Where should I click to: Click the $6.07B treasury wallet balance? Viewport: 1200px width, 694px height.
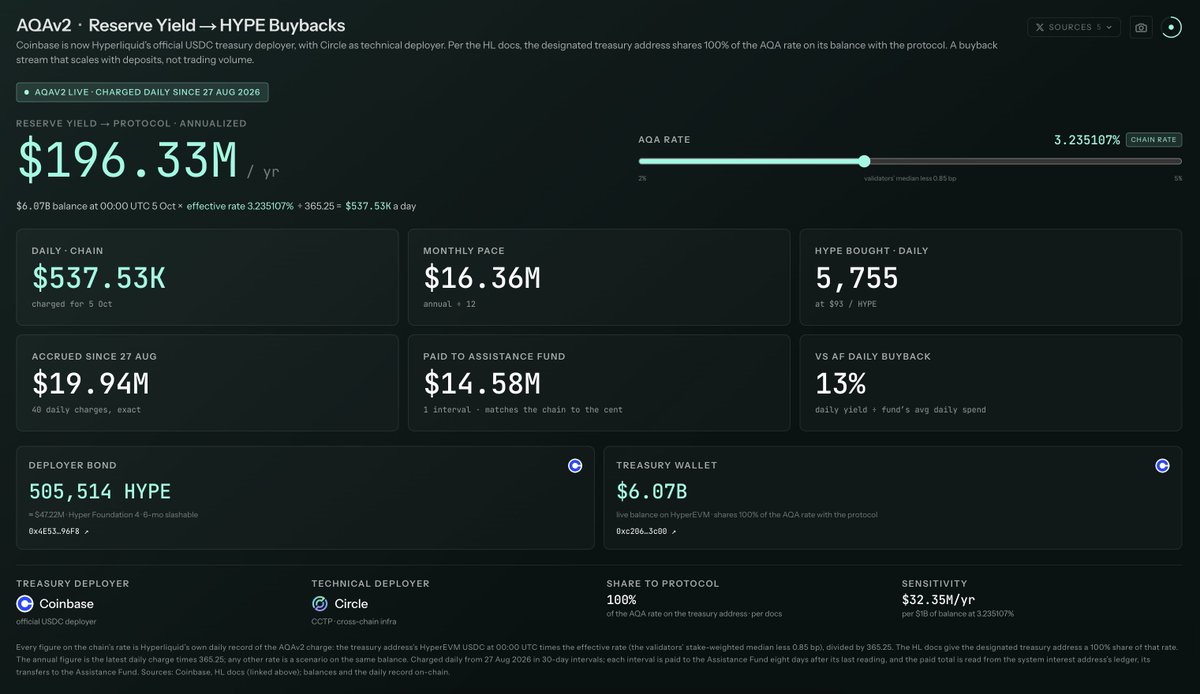tap(651, 491)
